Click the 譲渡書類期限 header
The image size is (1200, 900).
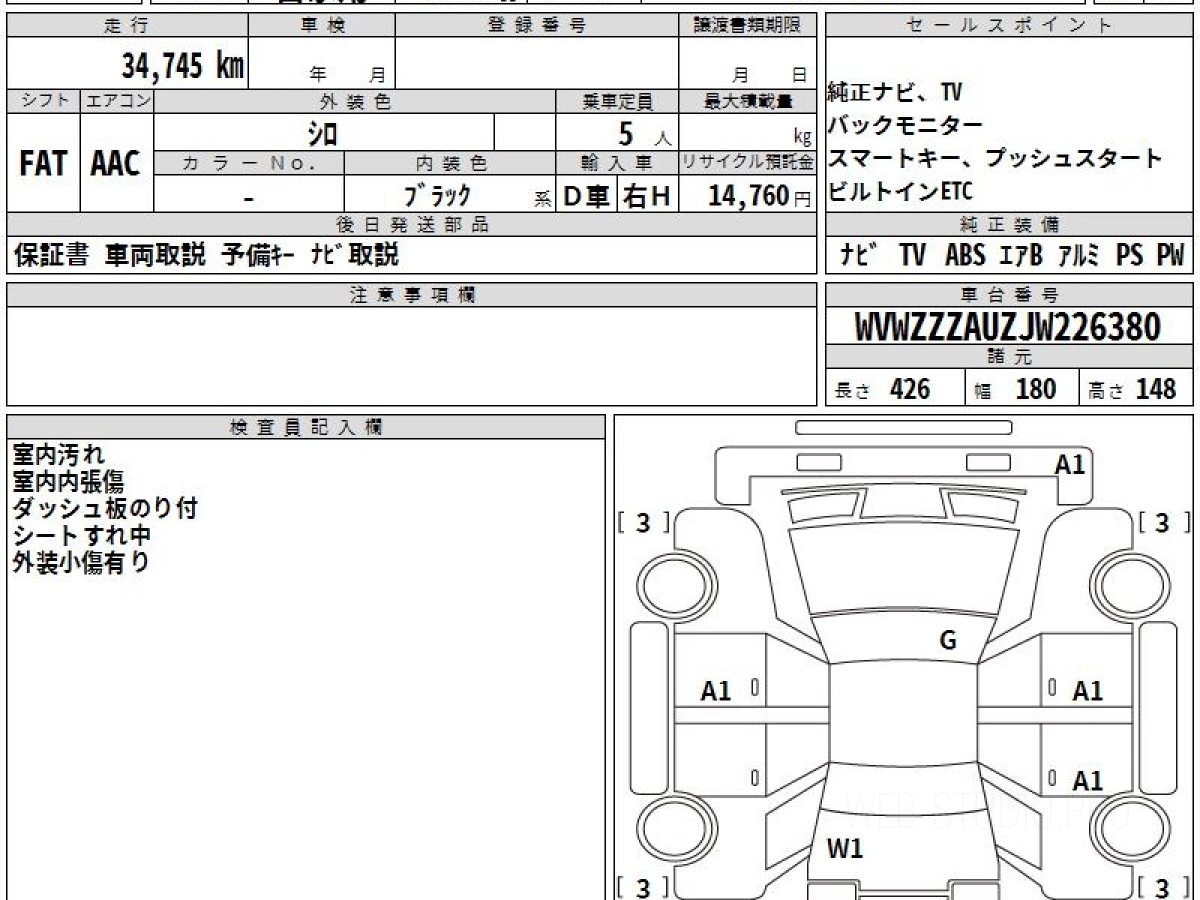[x=748, y=27]
